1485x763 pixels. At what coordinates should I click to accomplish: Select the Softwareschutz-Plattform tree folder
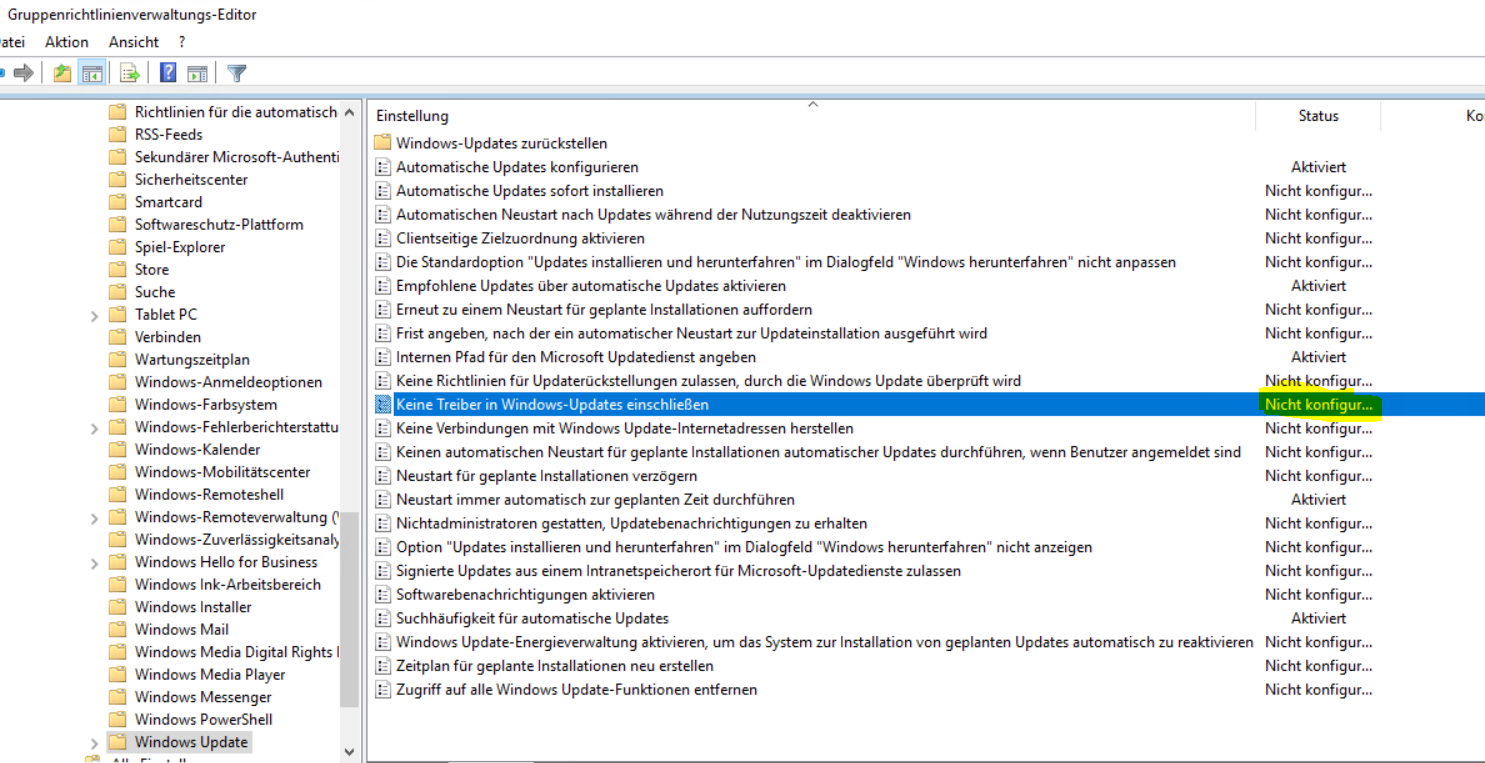point(219,224)
